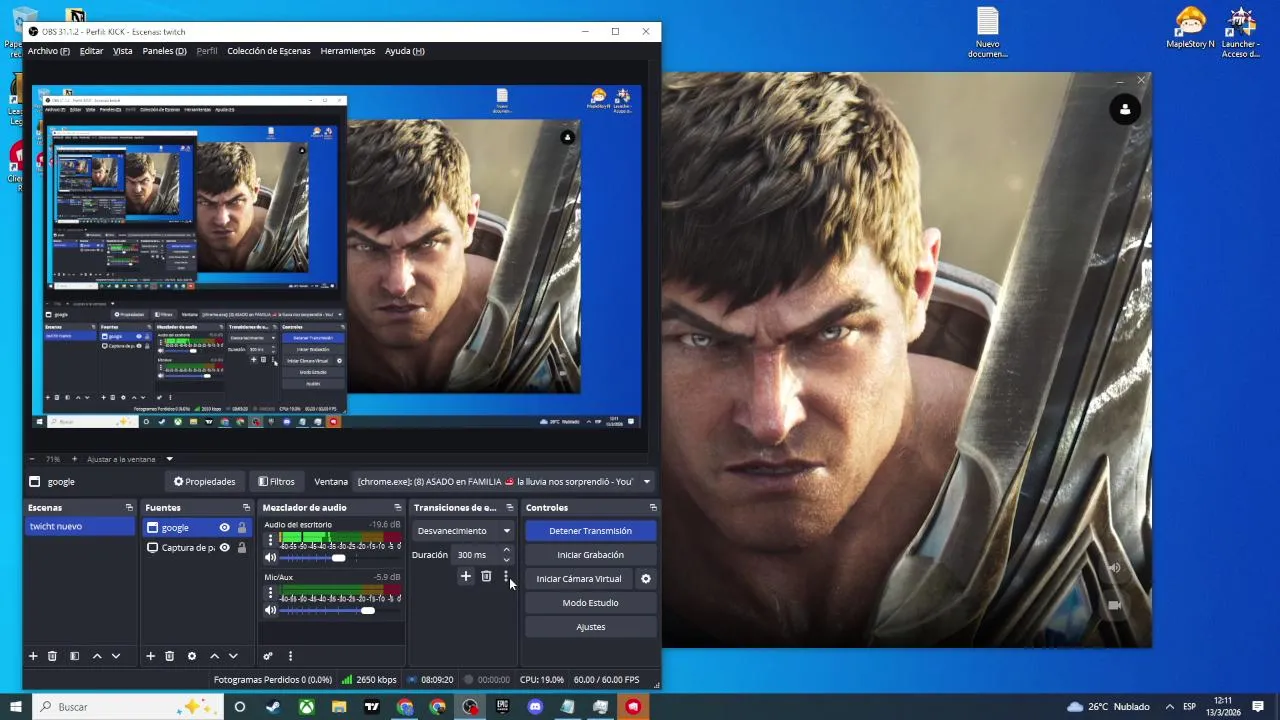The image size is (1280, 720).
Task: Open the Paneles menu
Action: [x=164, y=51]
